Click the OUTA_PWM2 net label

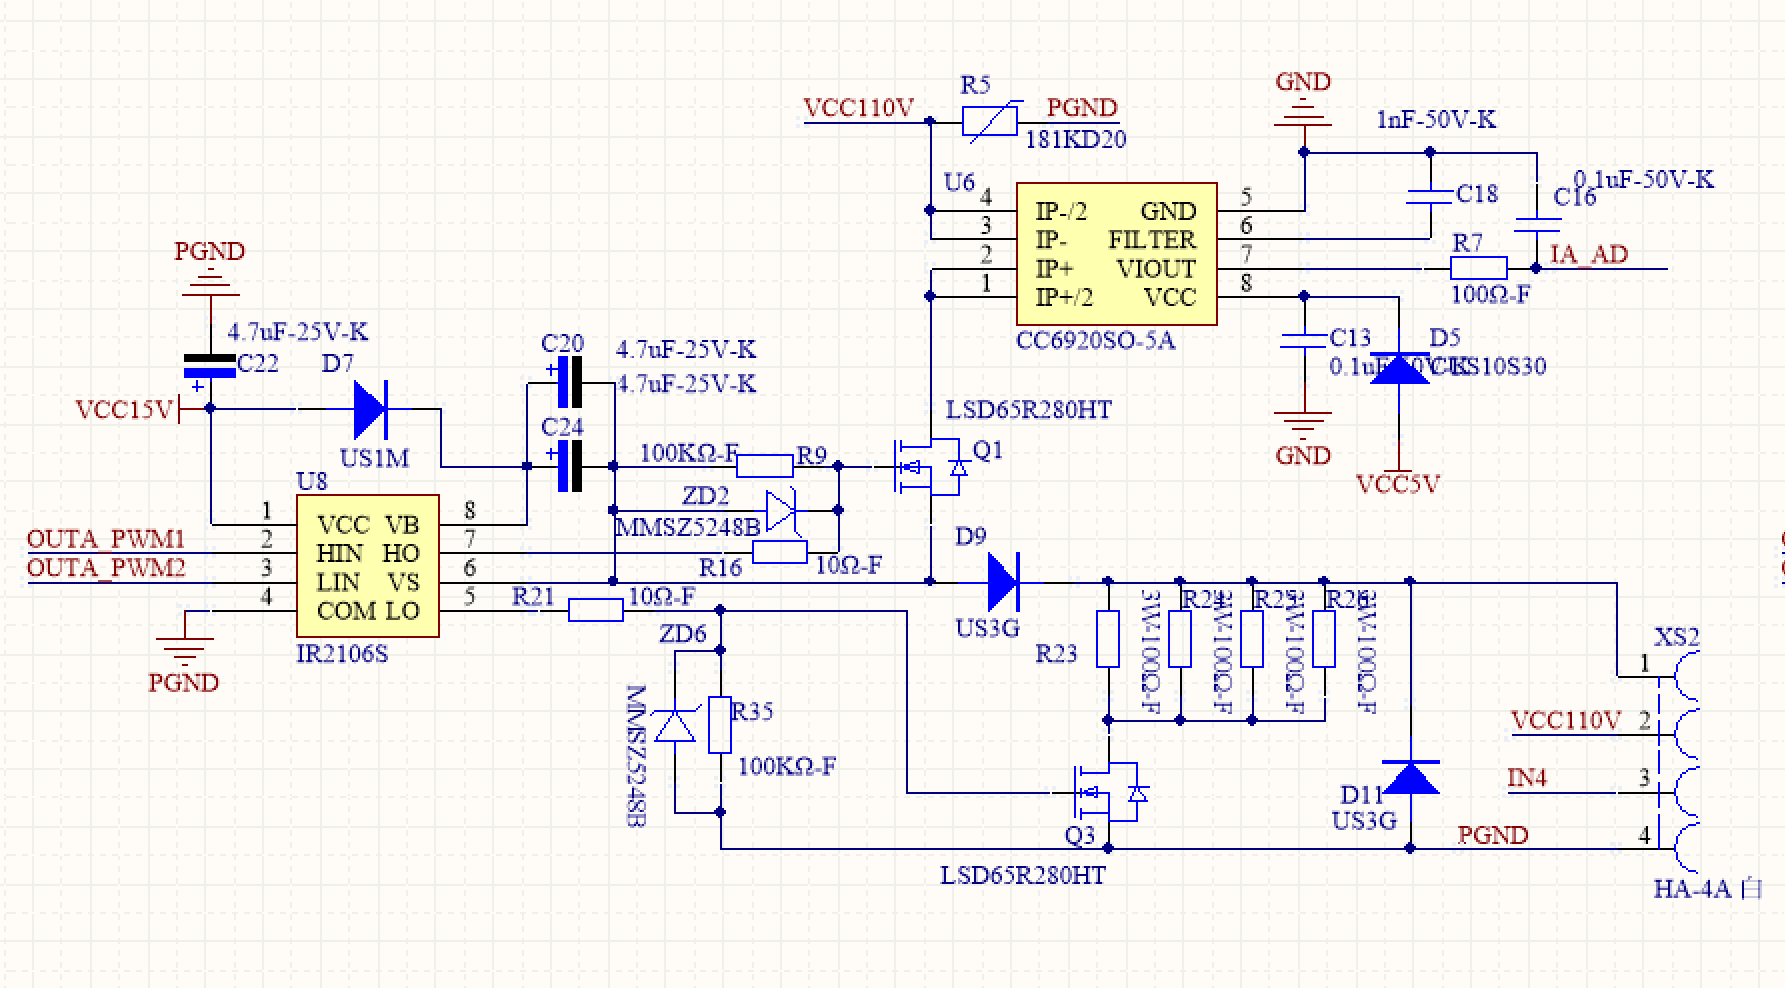coord(106,568)
